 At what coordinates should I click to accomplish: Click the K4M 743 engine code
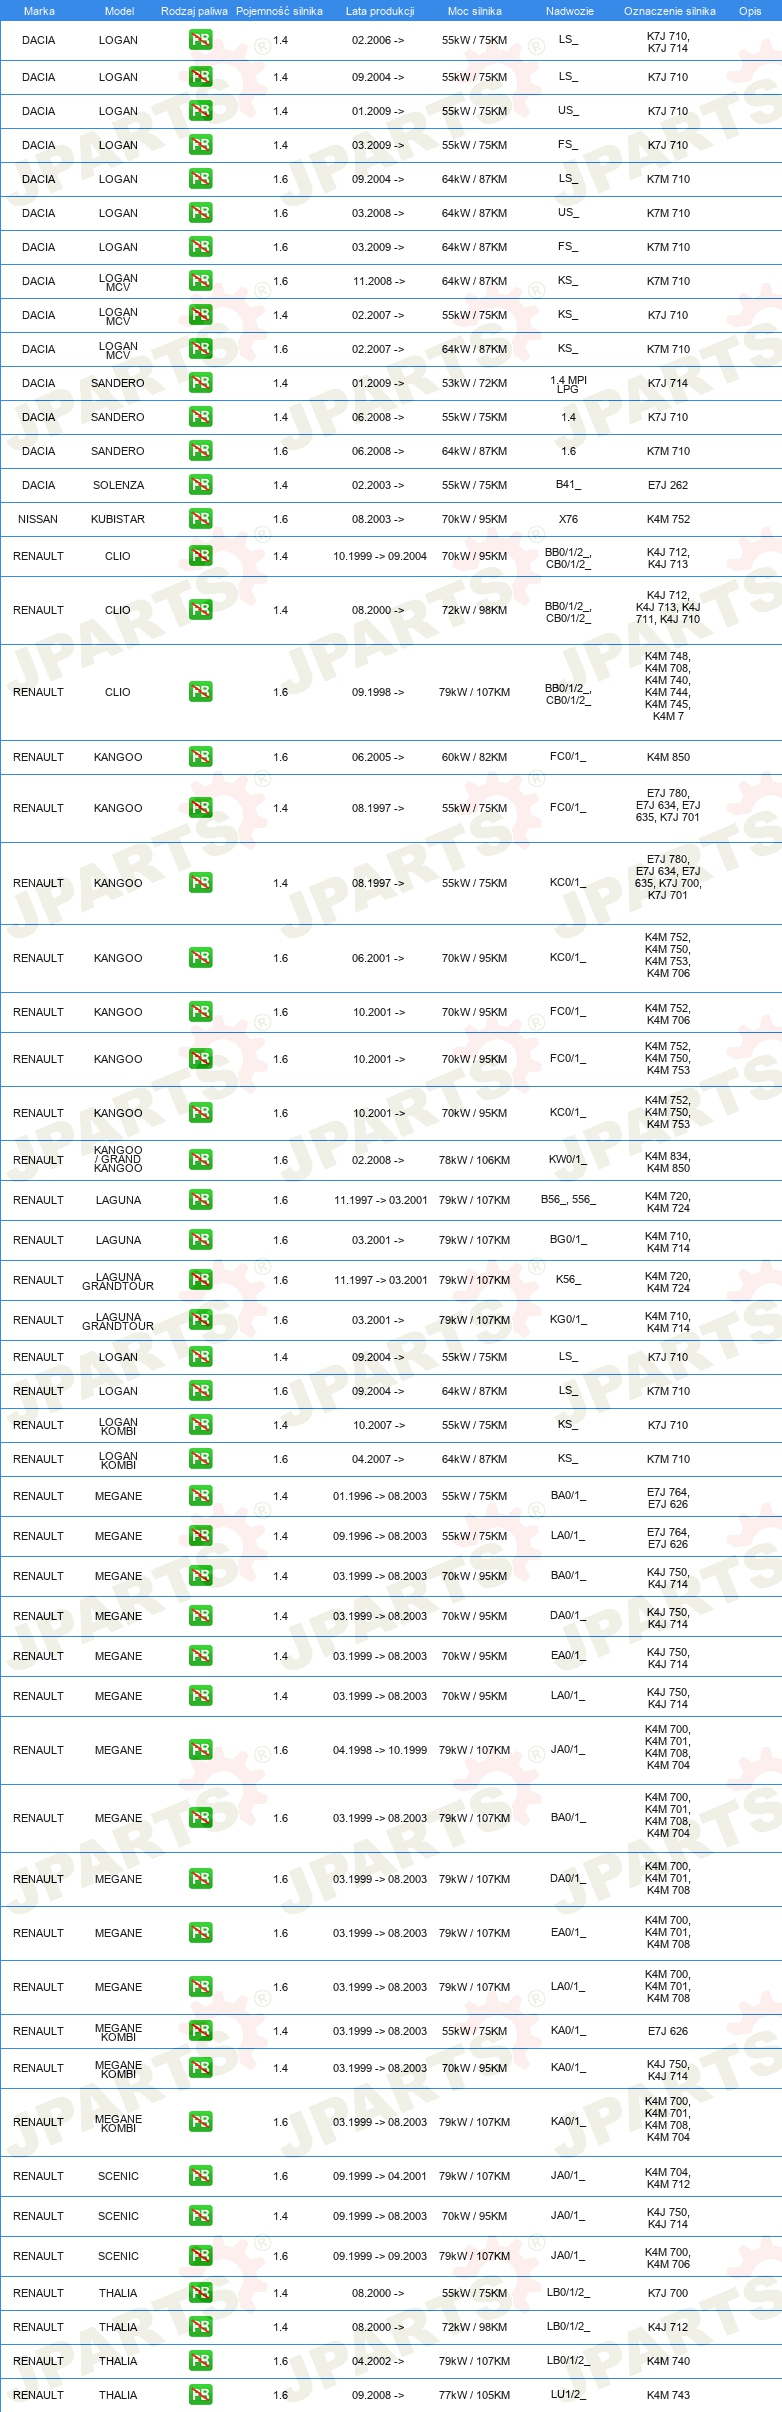668,2395
